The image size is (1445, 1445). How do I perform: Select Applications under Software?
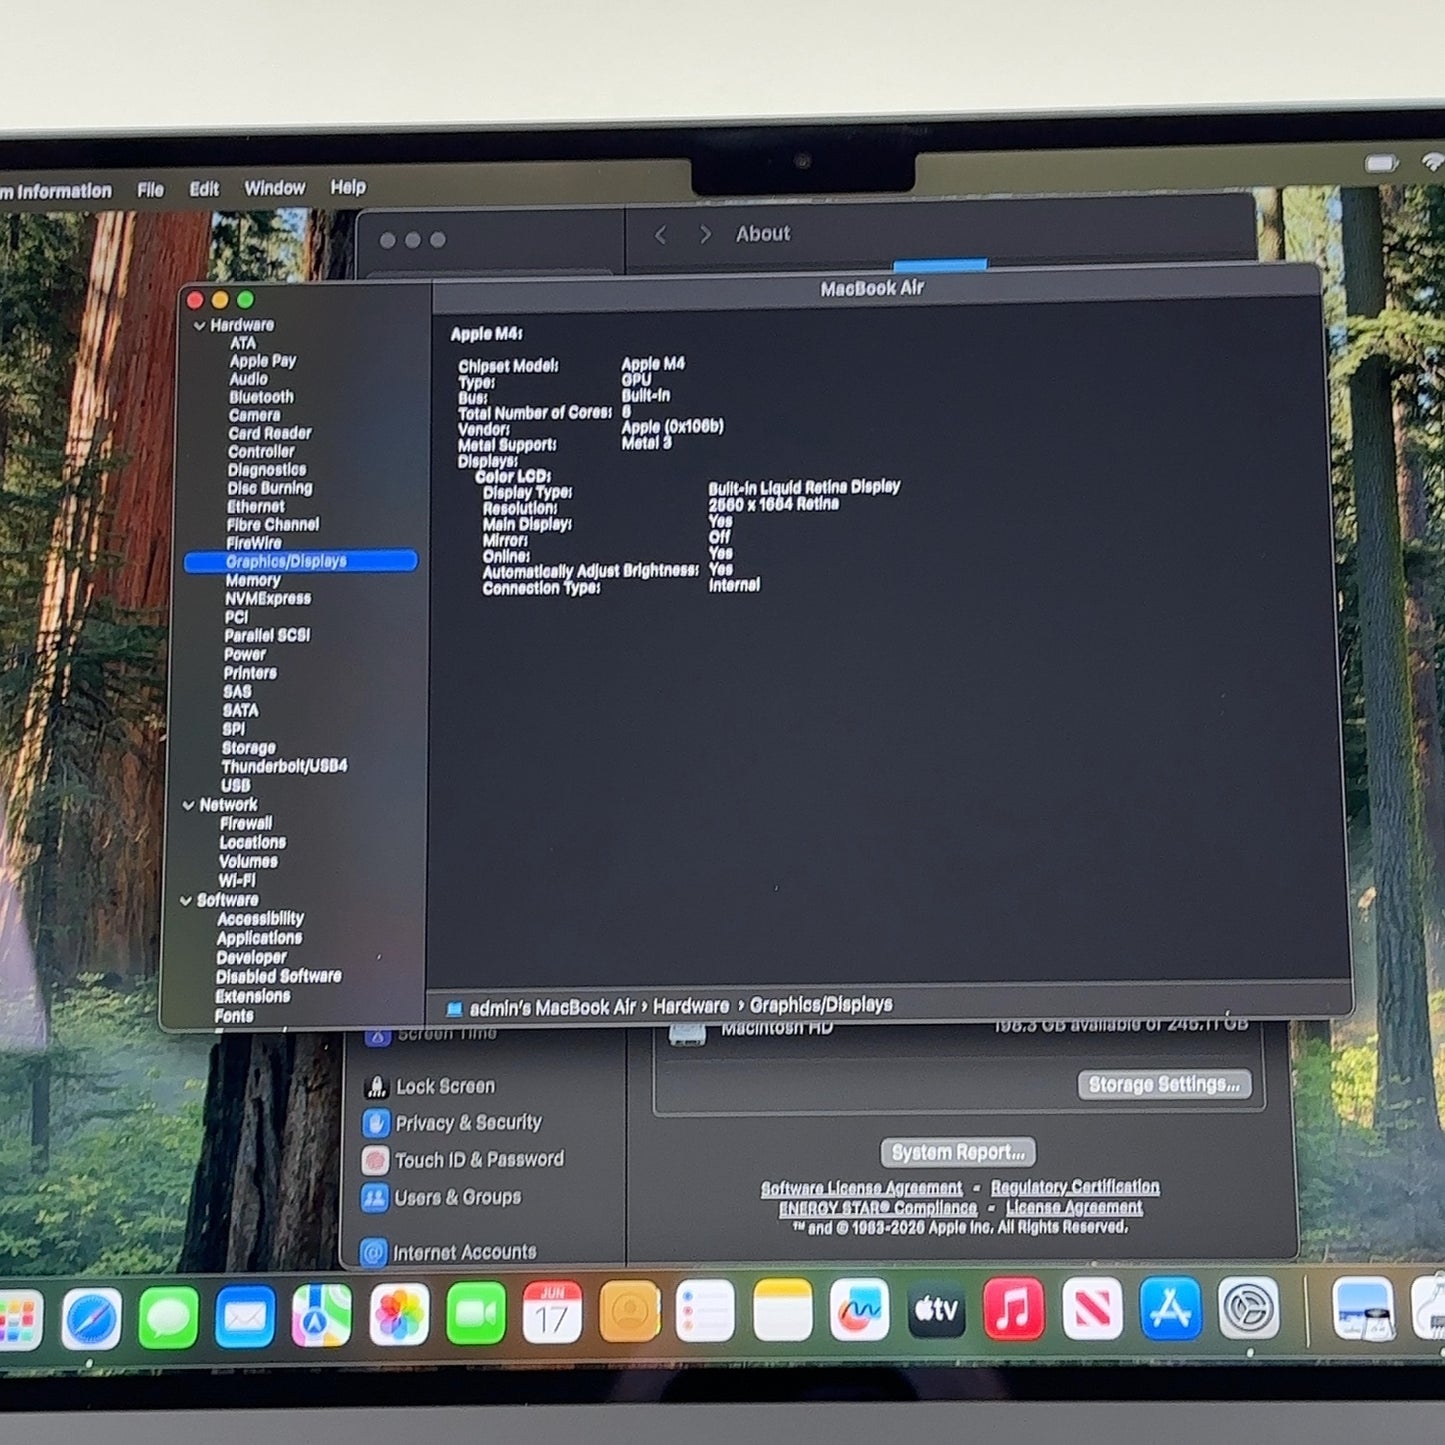pos(259,939)
